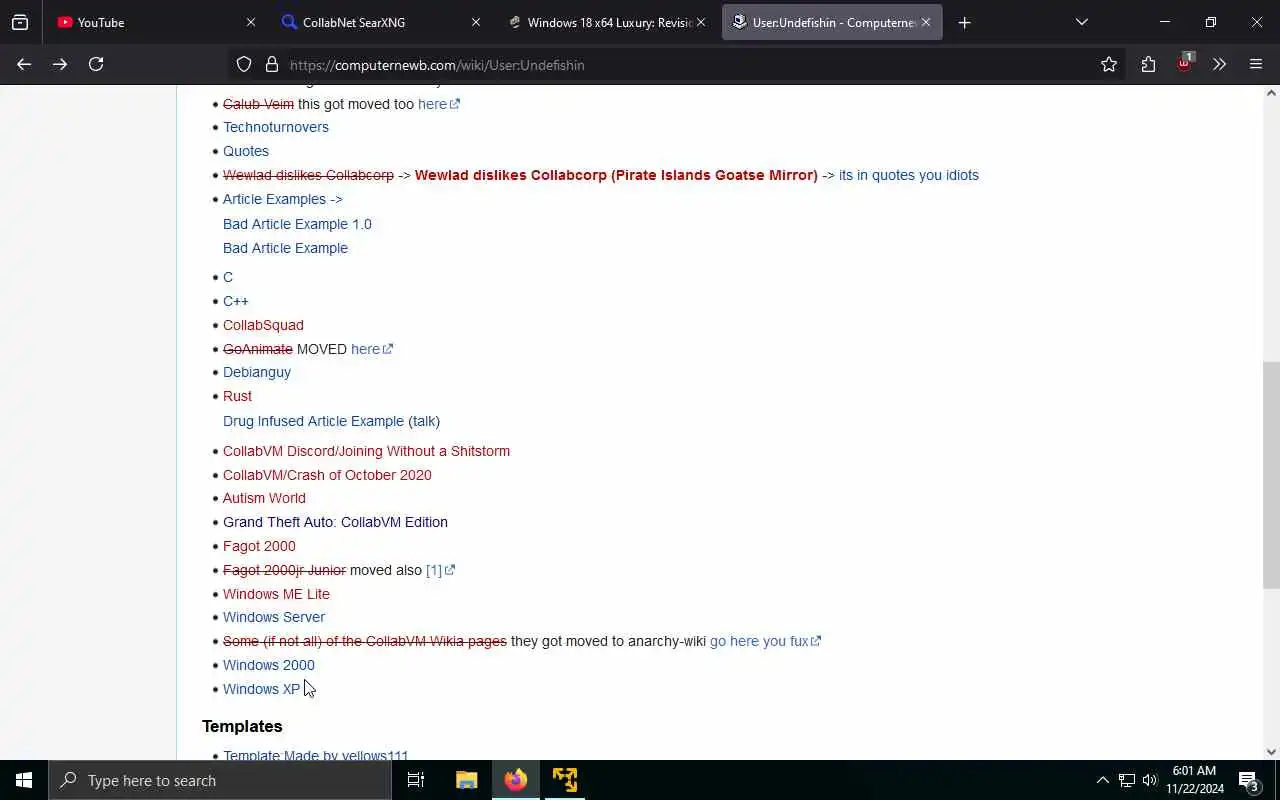The width and height of the screenshot is (1280, 800).
Task: Open Drug Infused Article Example link
Action: click(313, 421)
